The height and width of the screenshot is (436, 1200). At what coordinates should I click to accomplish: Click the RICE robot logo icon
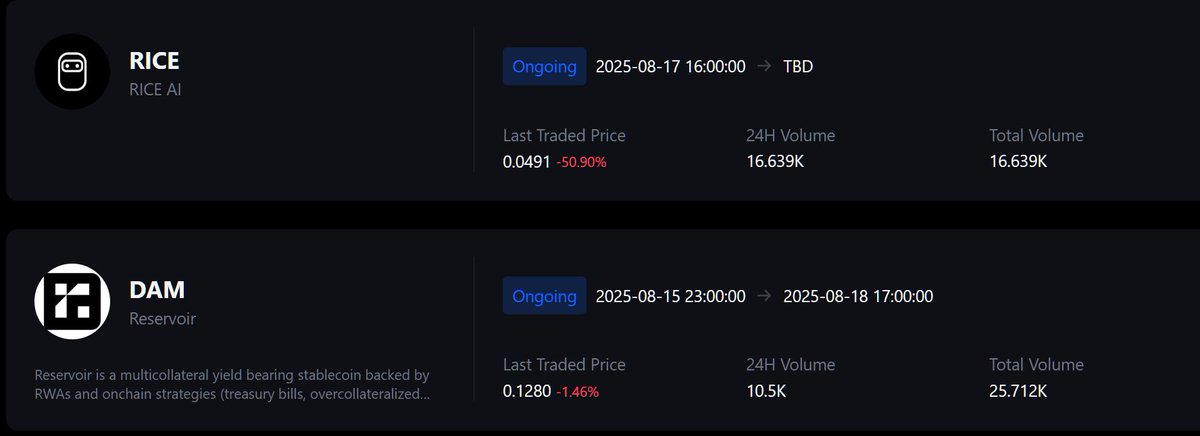pos(72,72)
